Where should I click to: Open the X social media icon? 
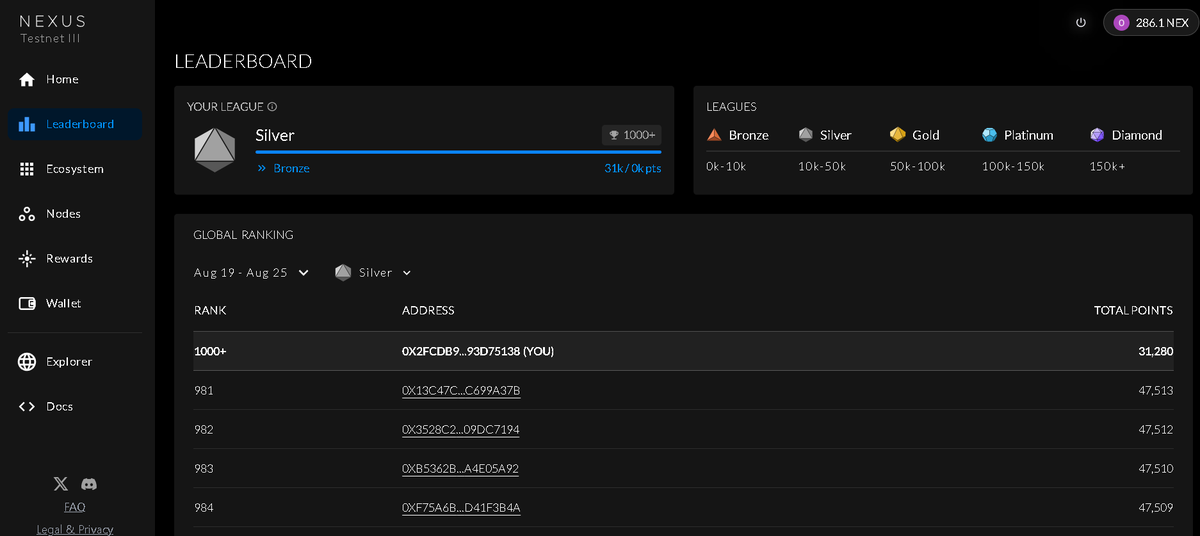pyautogui.click(x=61, y=484)
